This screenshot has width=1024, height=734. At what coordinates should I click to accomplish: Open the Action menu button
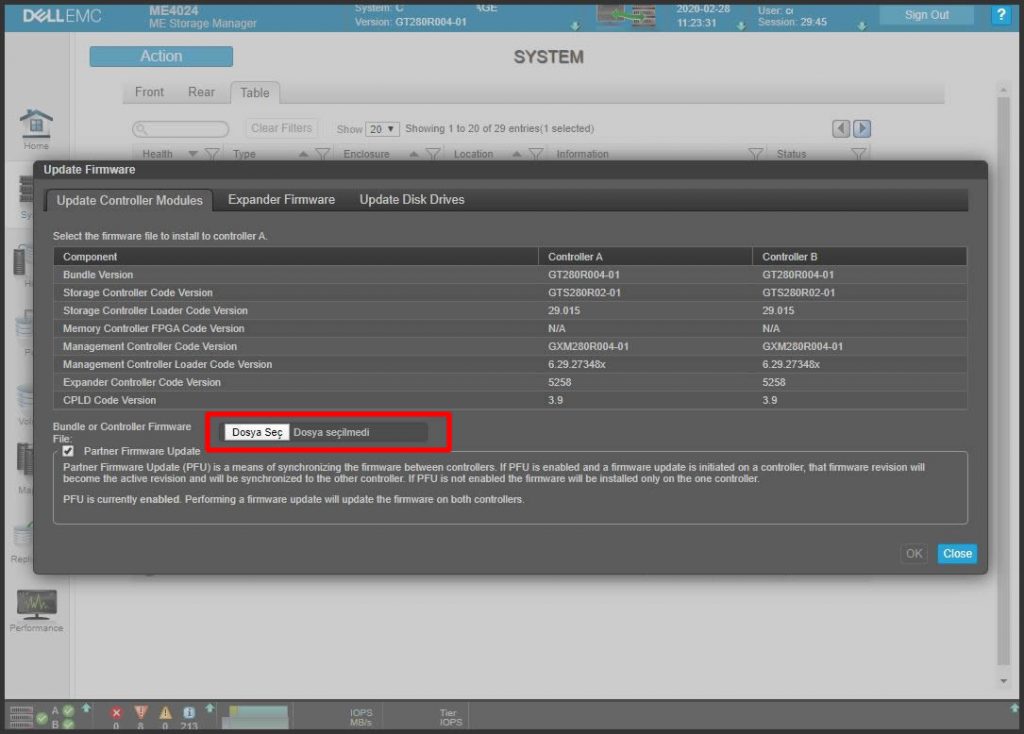click(161, 56)
